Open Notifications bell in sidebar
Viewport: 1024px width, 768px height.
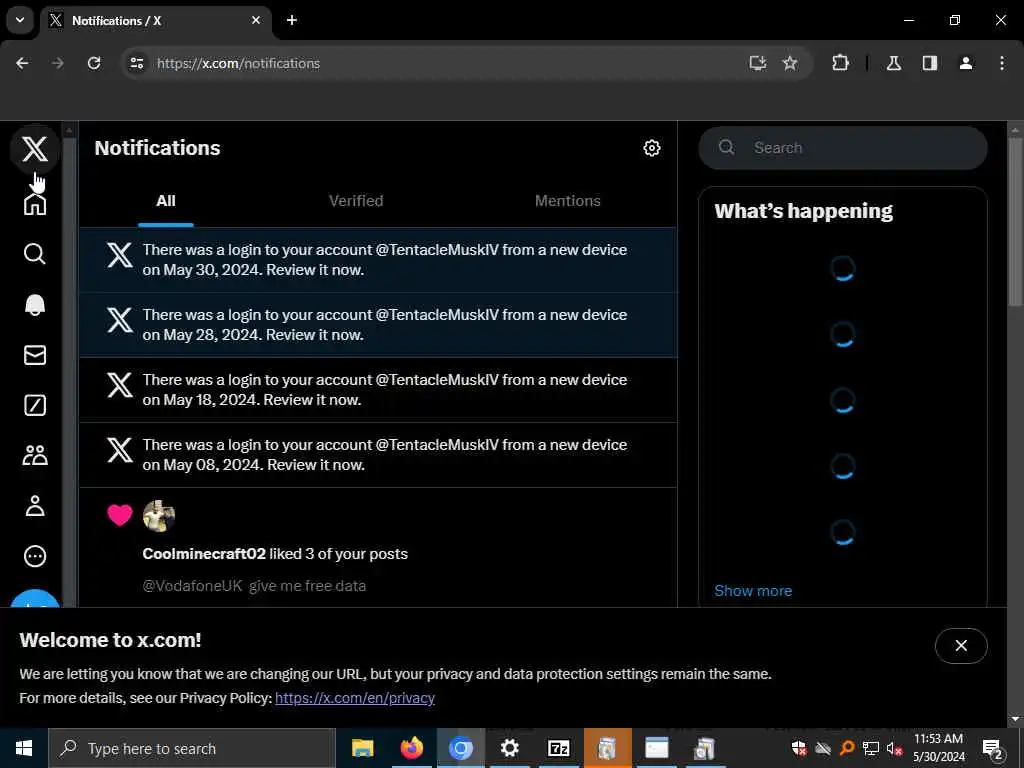35,304
